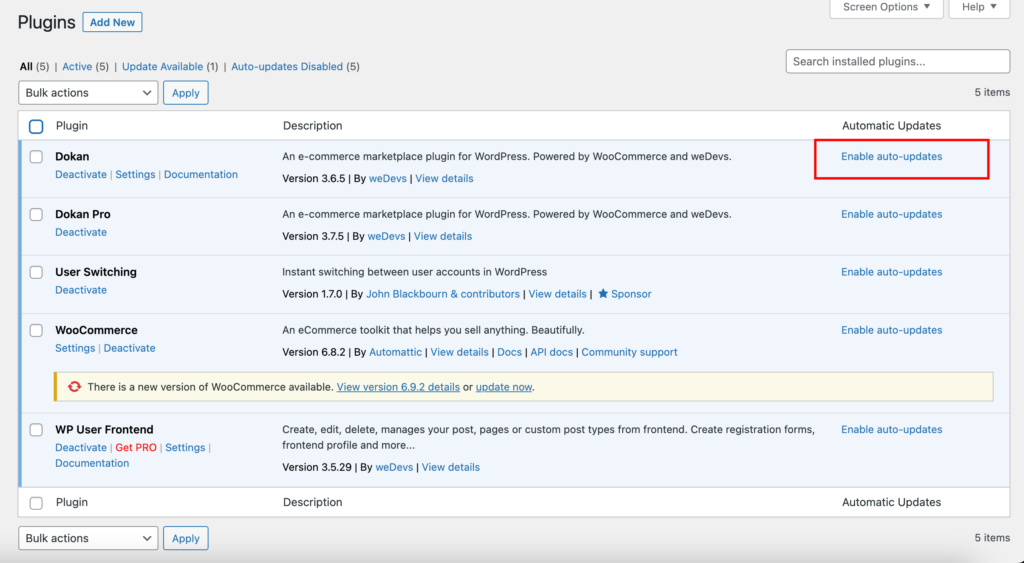The height and width of the screenshot is (563, 1024).
Task: Open the bottom Bulk actions dropdown
Action: [88, 538]
